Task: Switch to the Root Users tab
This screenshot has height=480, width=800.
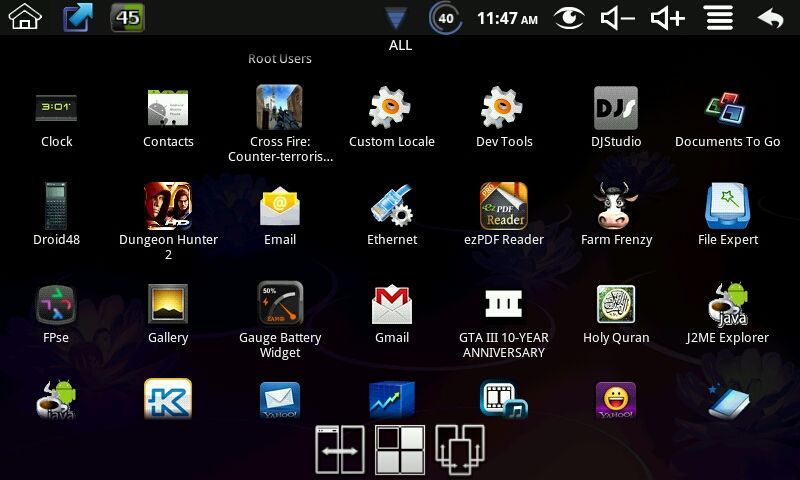Action: (280, 59)
